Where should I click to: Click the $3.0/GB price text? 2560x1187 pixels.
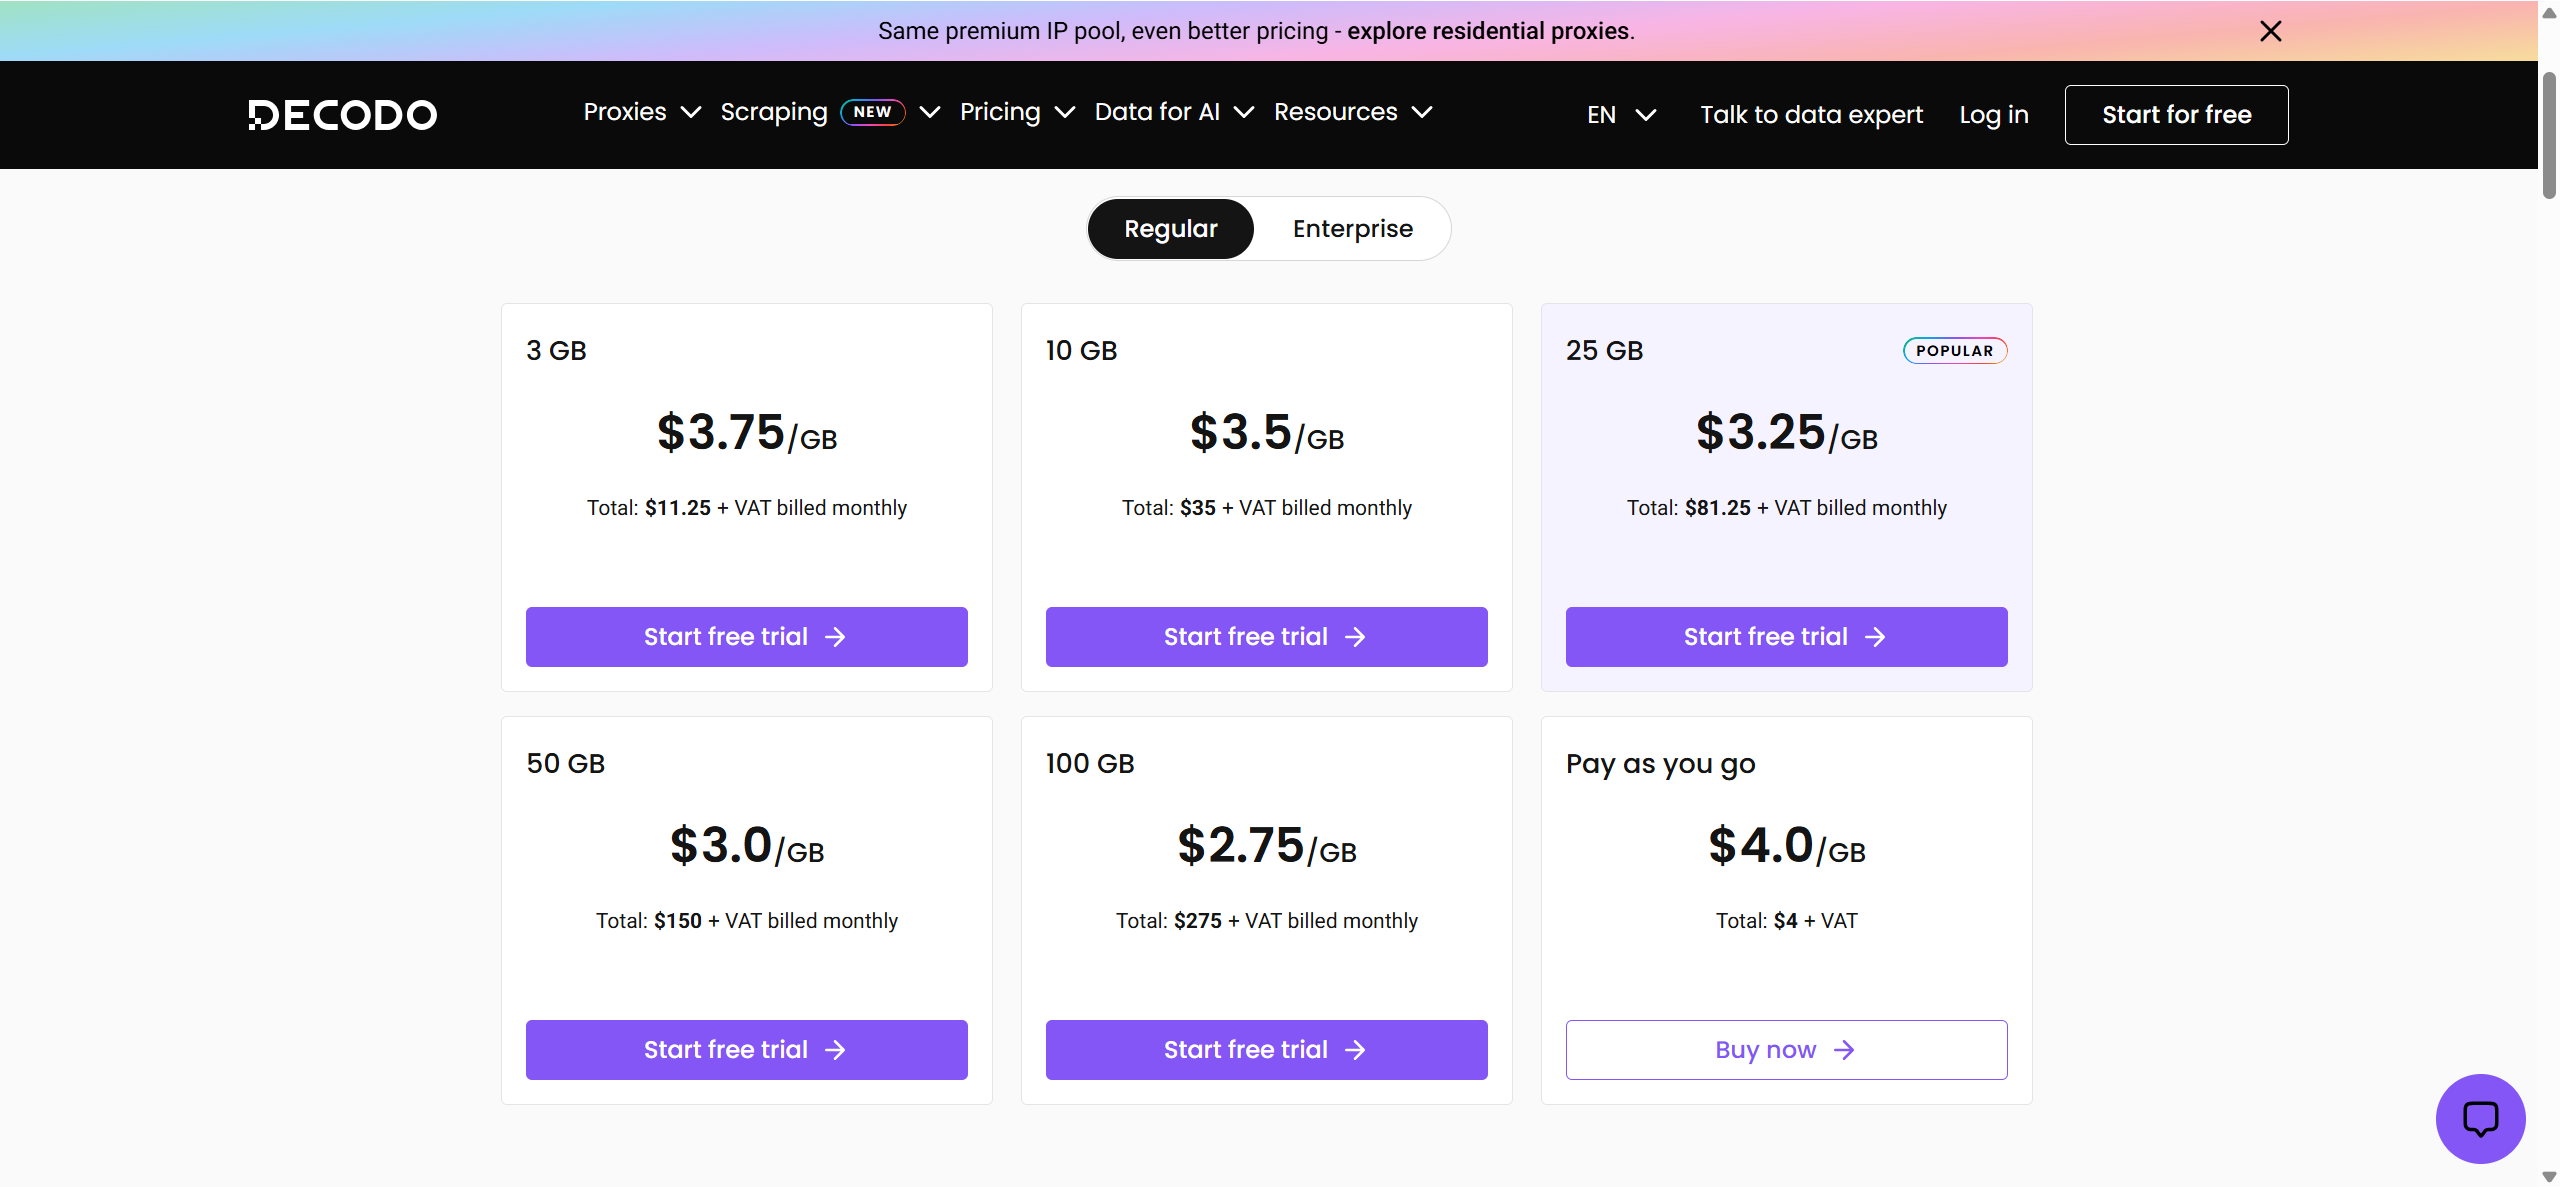coord(746,846)
